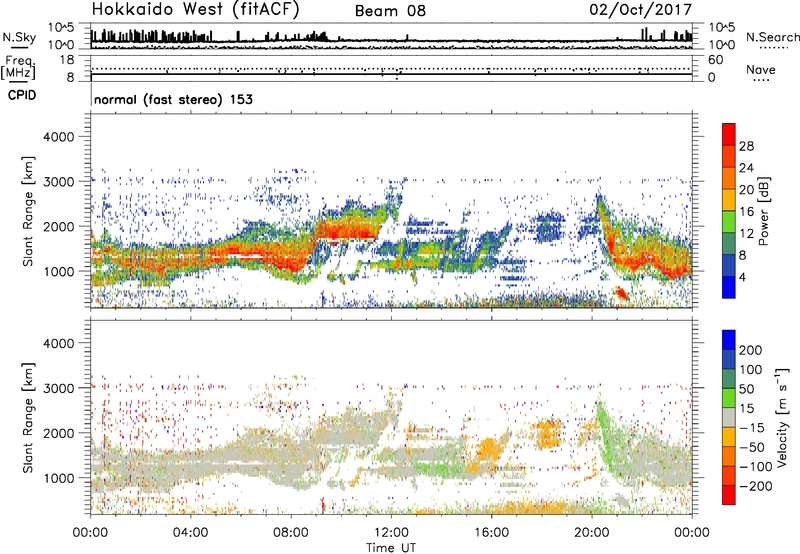Image resolution: width=800 pixels, height=554 pixels.
Task: Click the 'Power [dB]' colorbar label
Action: [x=764, y=211]
